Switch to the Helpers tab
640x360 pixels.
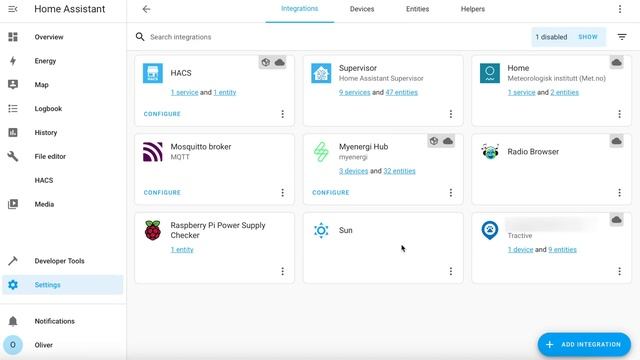(473, 9)
